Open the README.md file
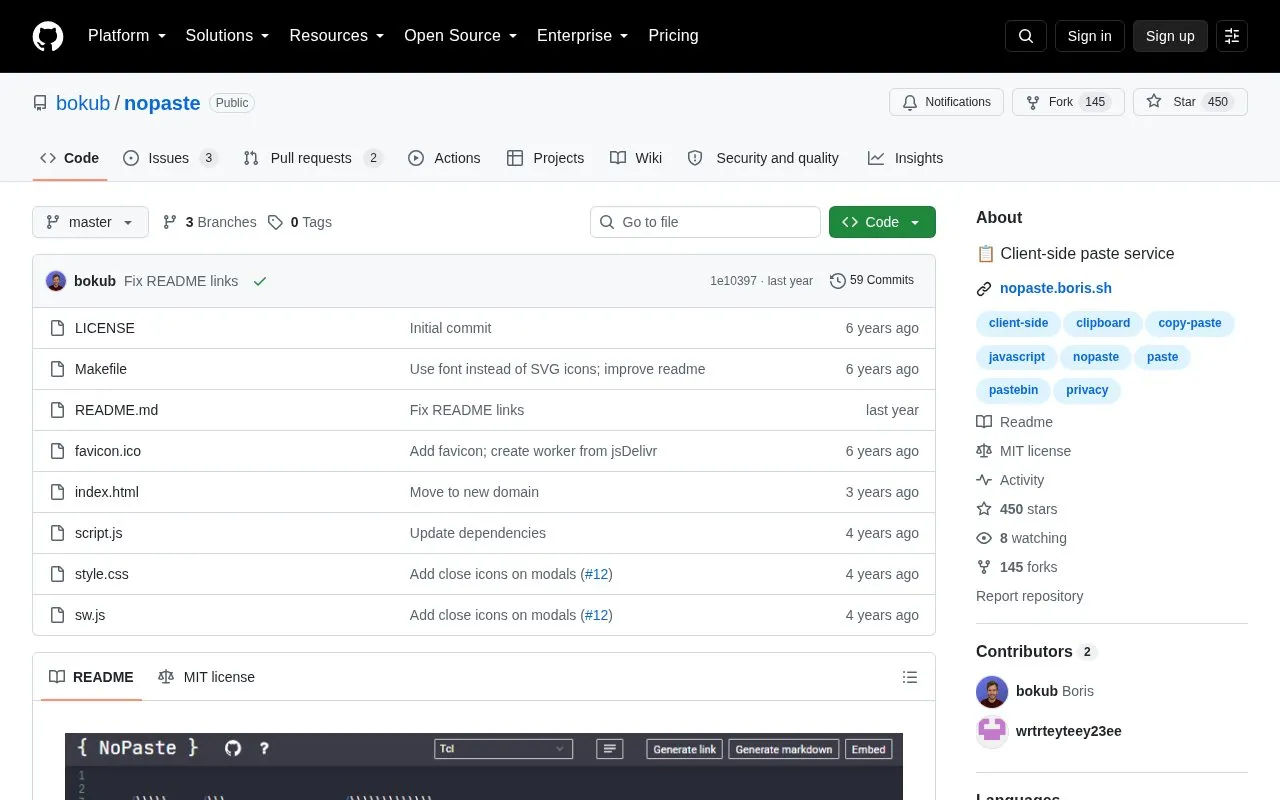The width and height of the screenshot is (1280, 800). tap(116, 410)
